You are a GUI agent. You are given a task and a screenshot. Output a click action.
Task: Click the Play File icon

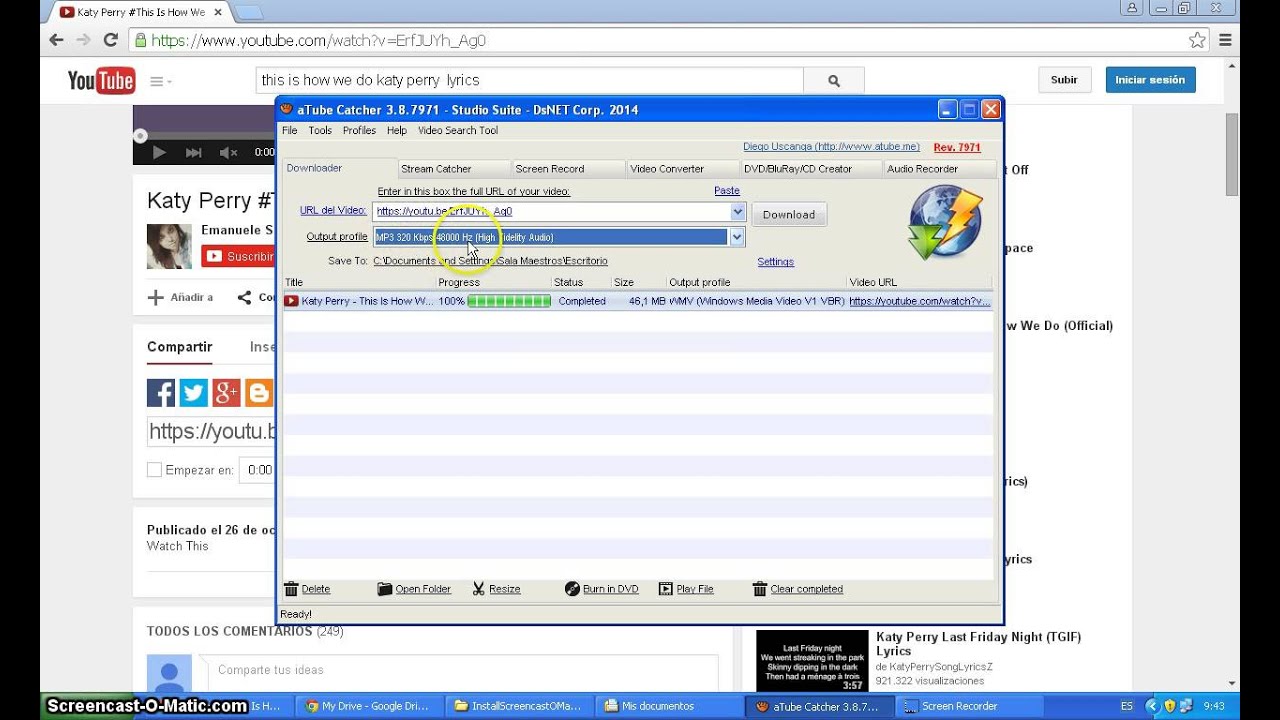tap(666, 589)
